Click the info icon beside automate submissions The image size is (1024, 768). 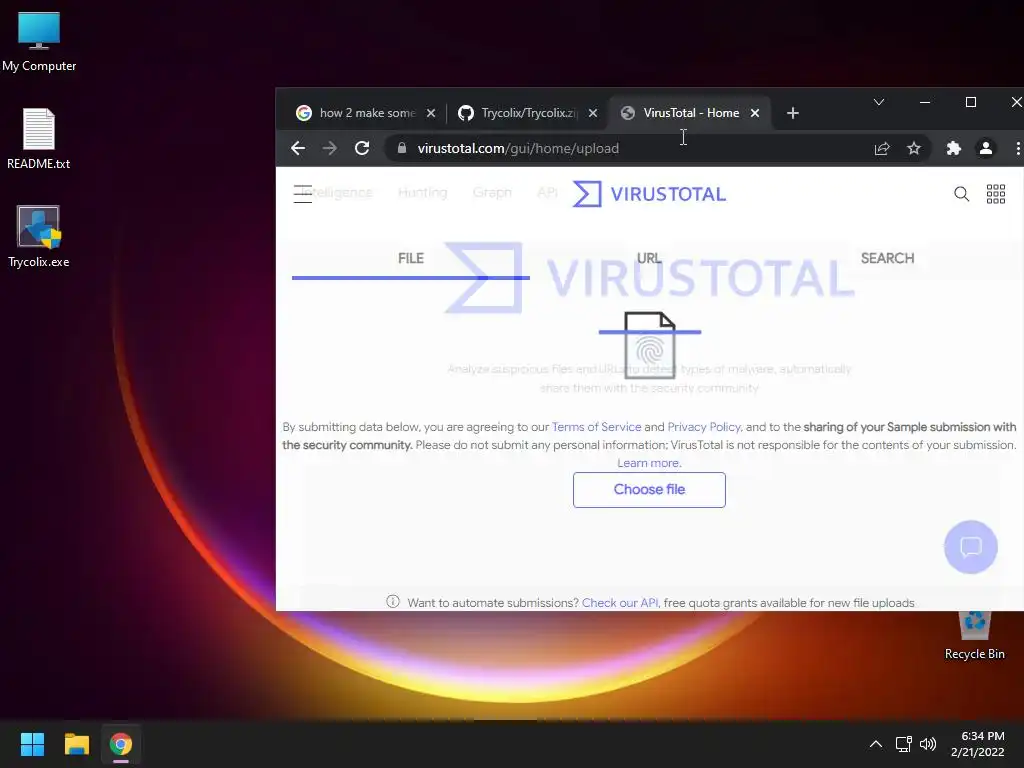392,601
